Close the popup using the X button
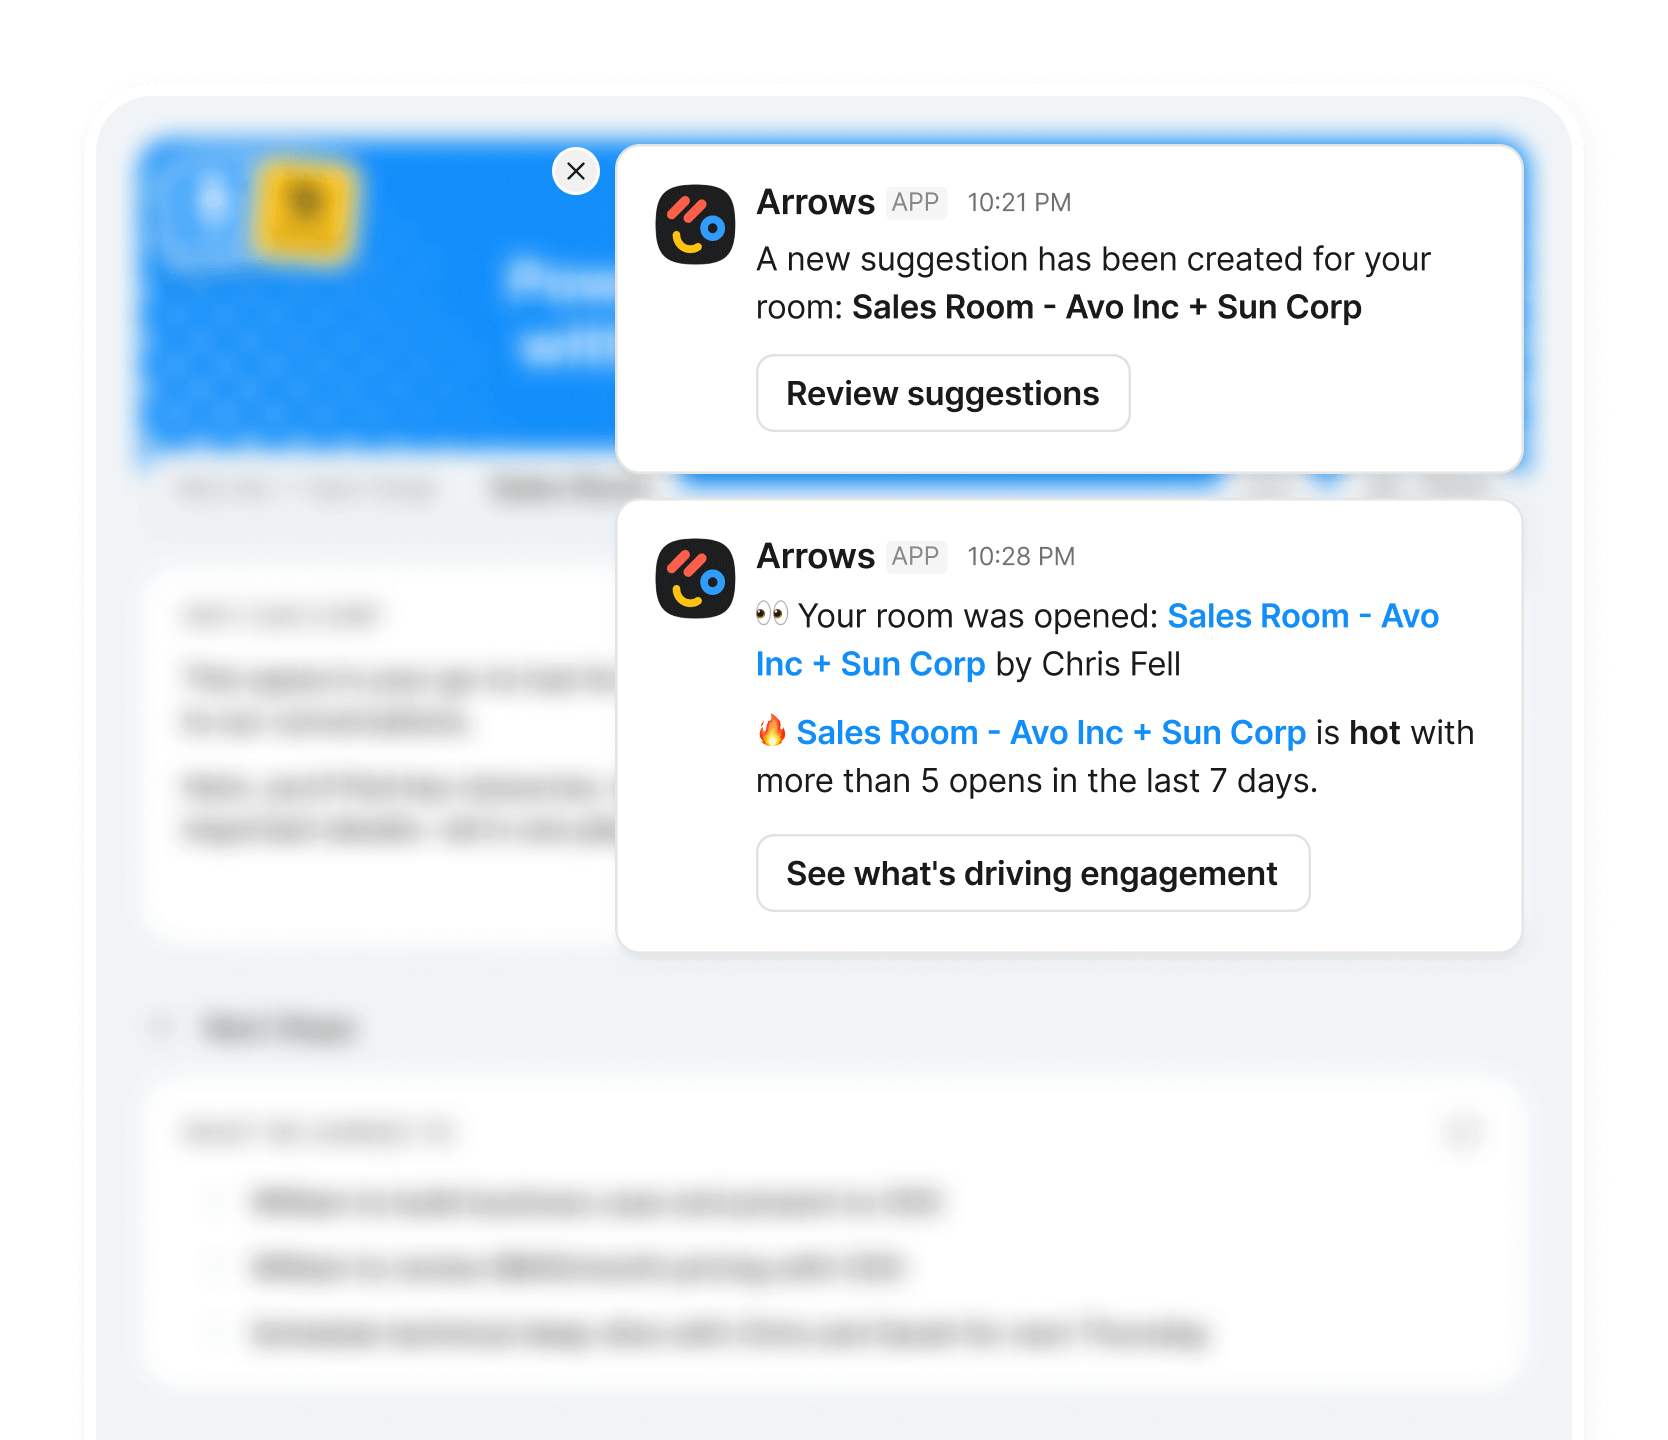1668x1440 pixels. (576, 171)
